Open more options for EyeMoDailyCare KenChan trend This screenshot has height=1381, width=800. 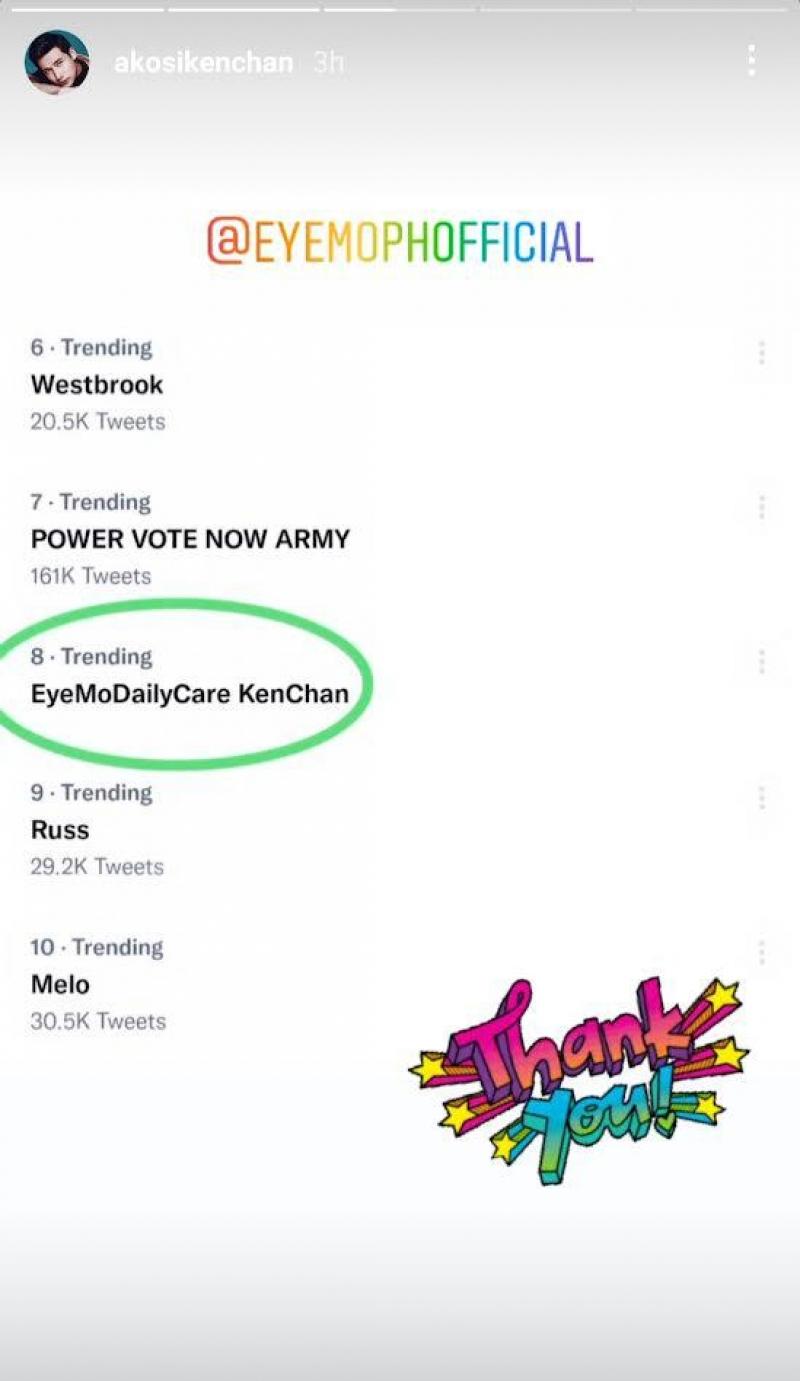point(762,661)
